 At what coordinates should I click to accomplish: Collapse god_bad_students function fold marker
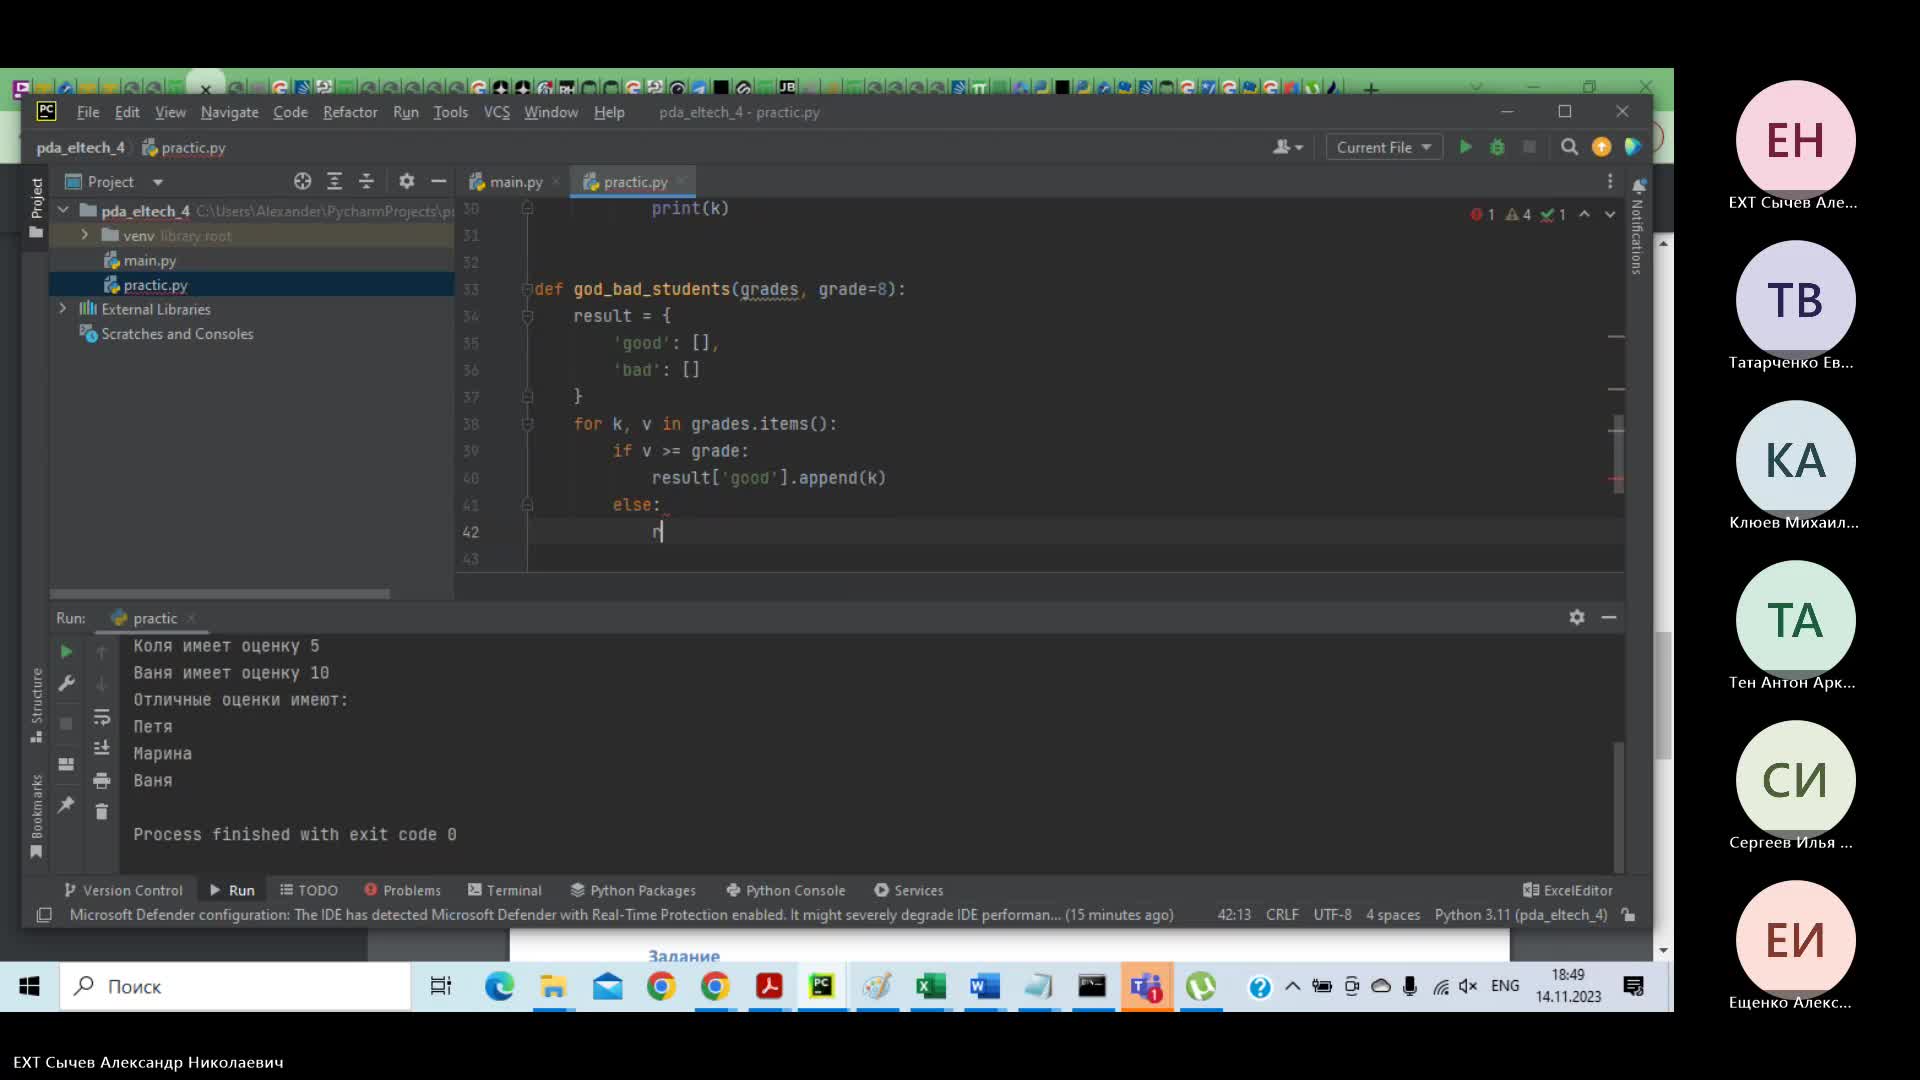tap(527, 289)
